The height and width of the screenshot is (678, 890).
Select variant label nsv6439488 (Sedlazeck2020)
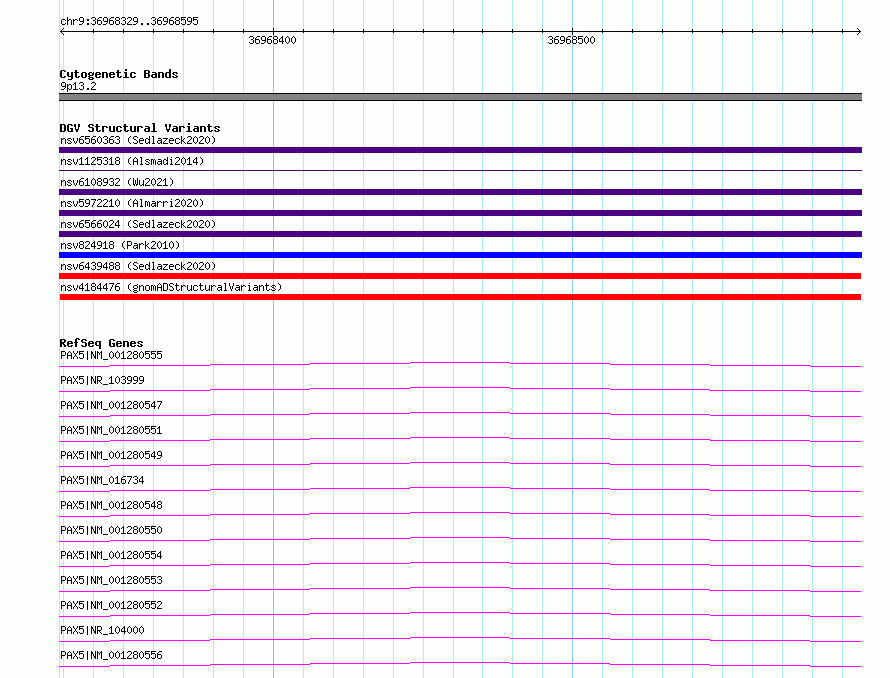[x=138, y=266]
